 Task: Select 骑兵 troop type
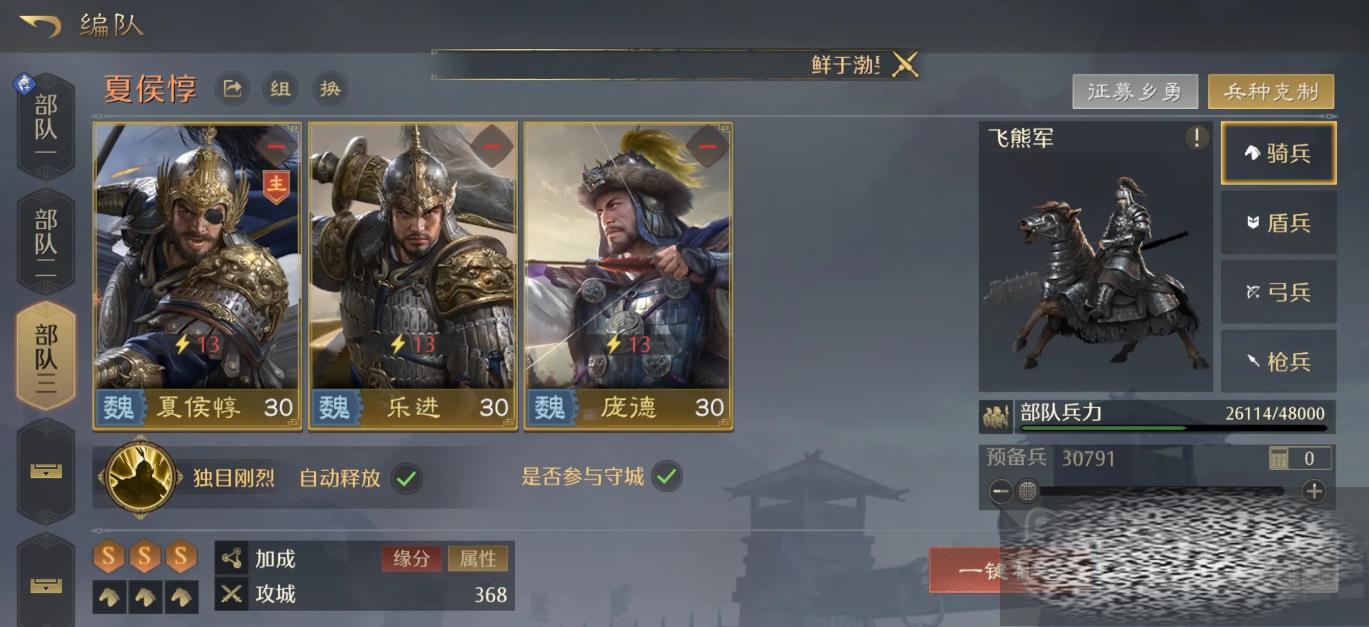[1278, 153]
